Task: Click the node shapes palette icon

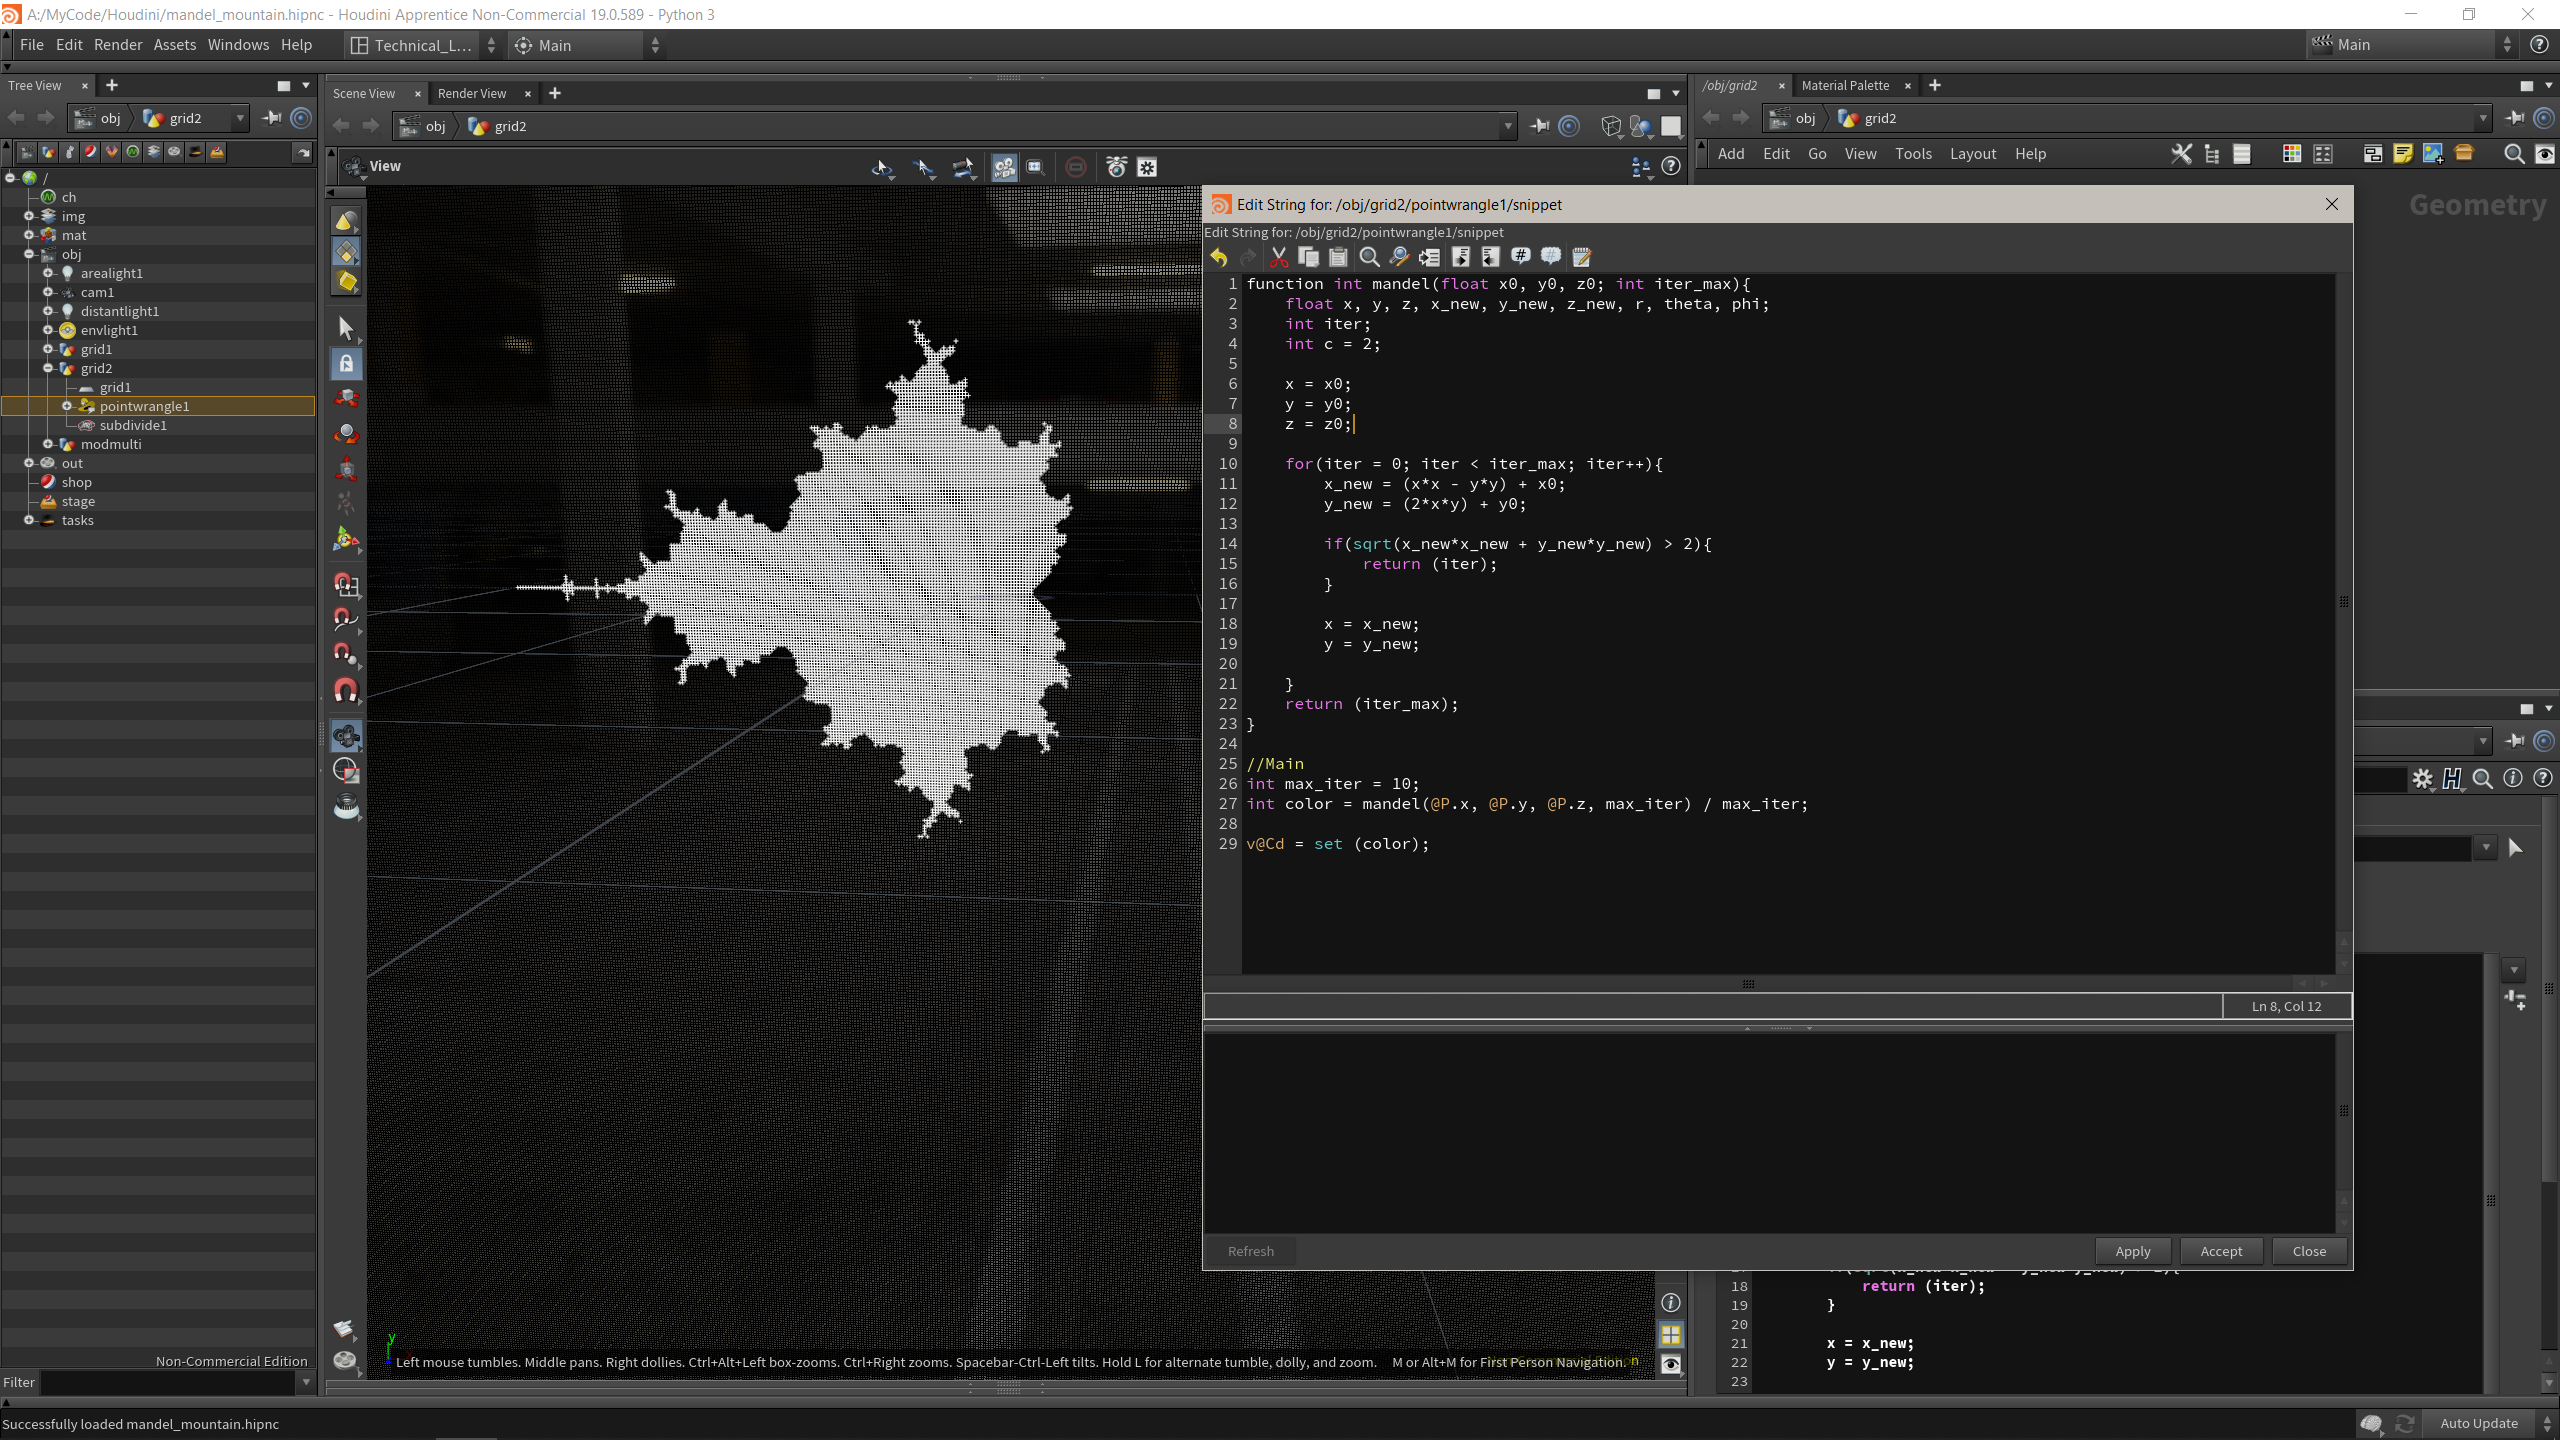Action: 2323,154
